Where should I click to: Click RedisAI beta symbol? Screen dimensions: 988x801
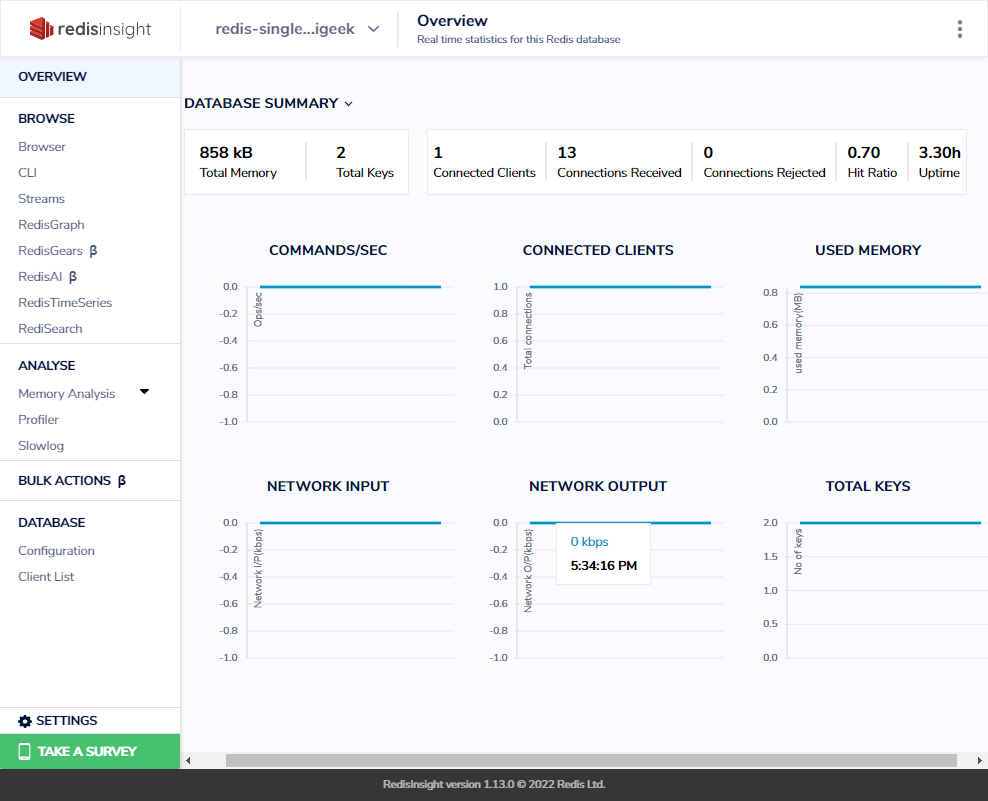[x=72, y=277]
